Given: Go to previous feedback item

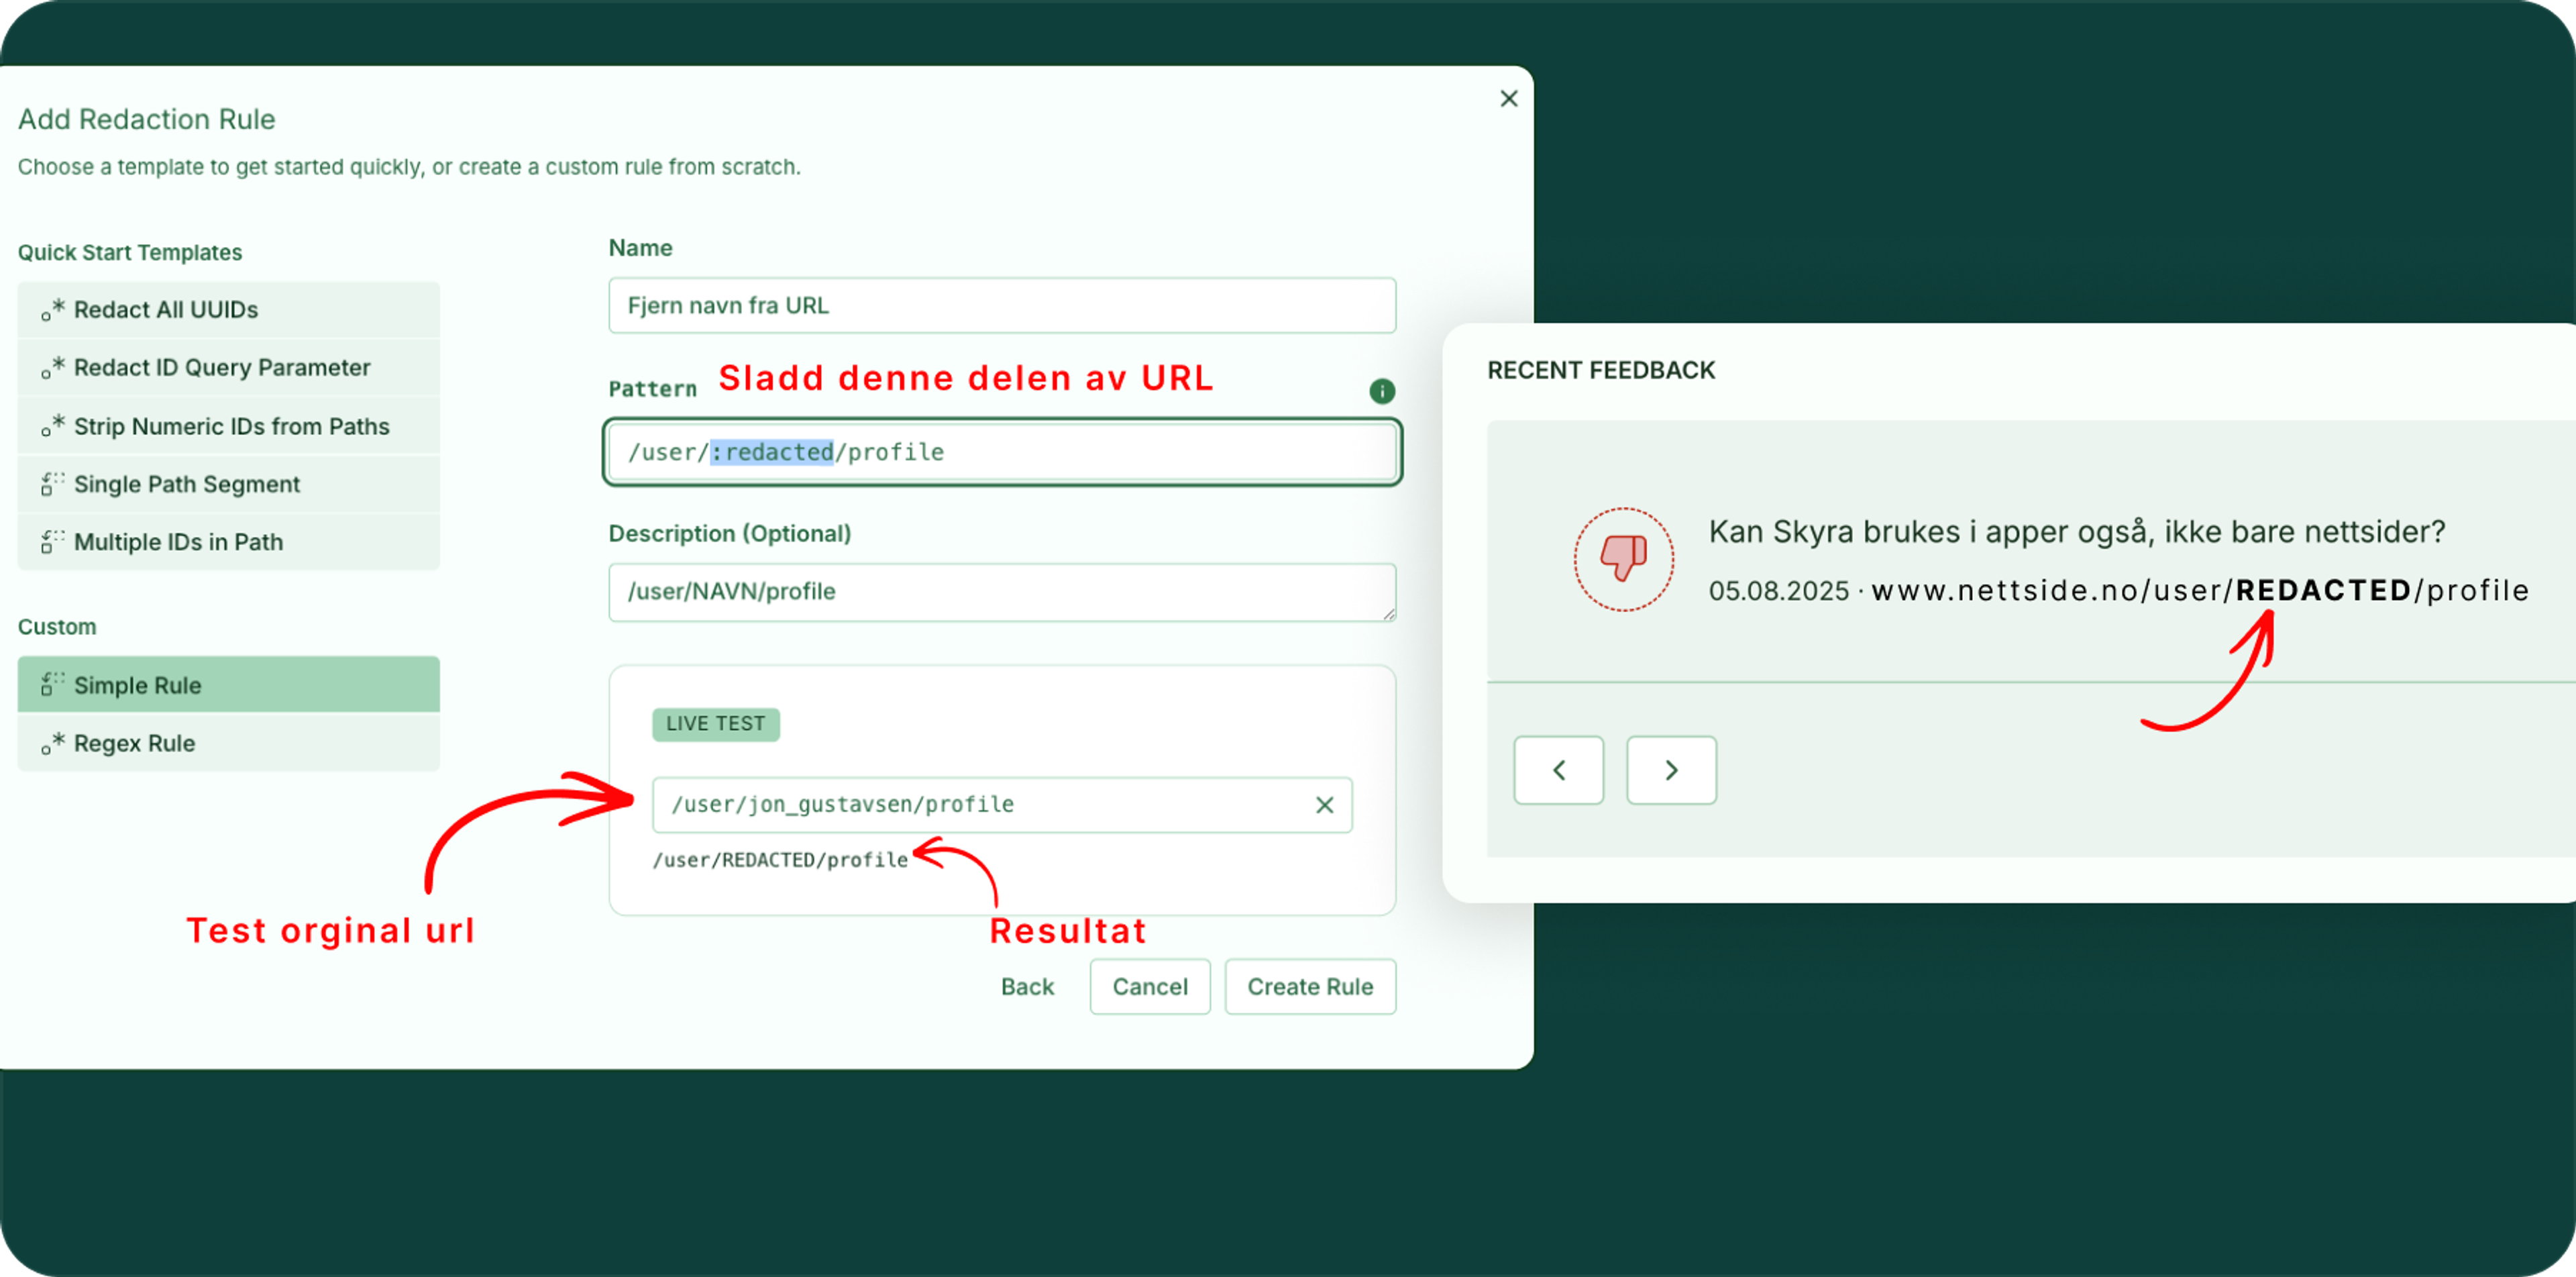Looking at the screenshot, I should coord(1558,770).
